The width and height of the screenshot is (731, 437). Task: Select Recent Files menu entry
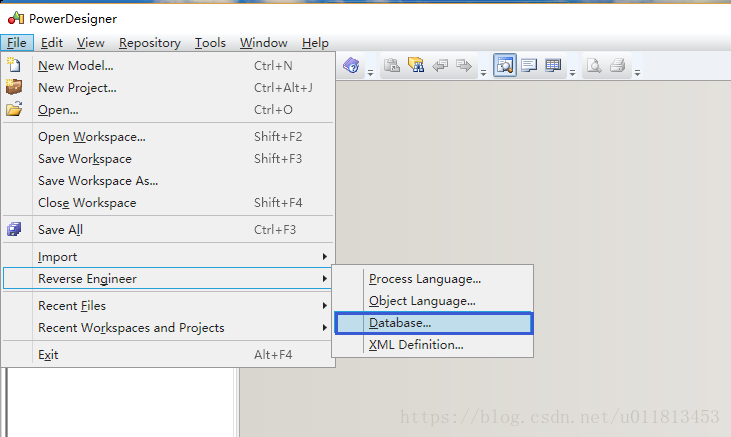168,305
